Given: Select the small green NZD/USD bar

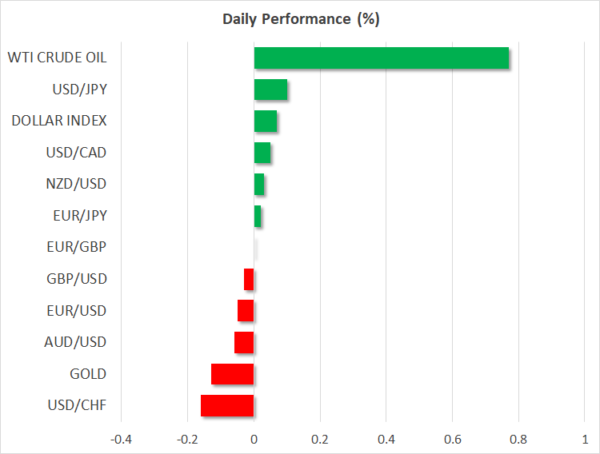Looking at the screenshot, I should pos(259,184).
